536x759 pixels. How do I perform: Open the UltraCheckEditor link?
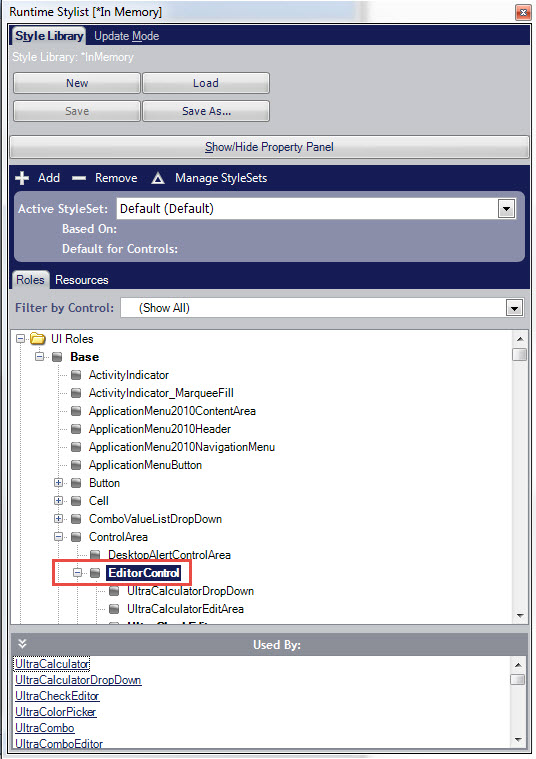pyautogui.click(x=57, y=696)
